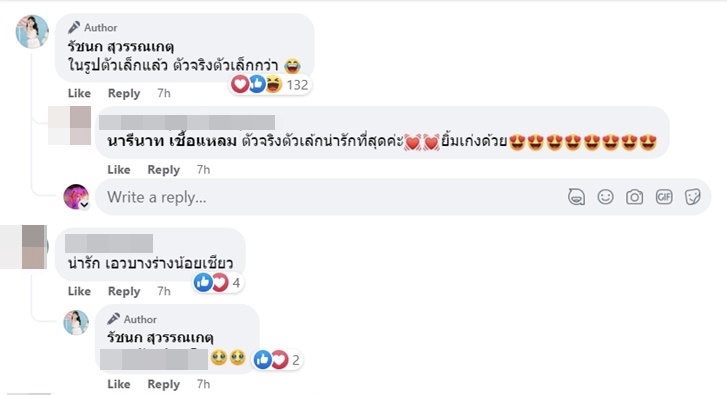This screenshot has width=727, height=395.
Task: View reactions with count 2
Action: [278, 360]
